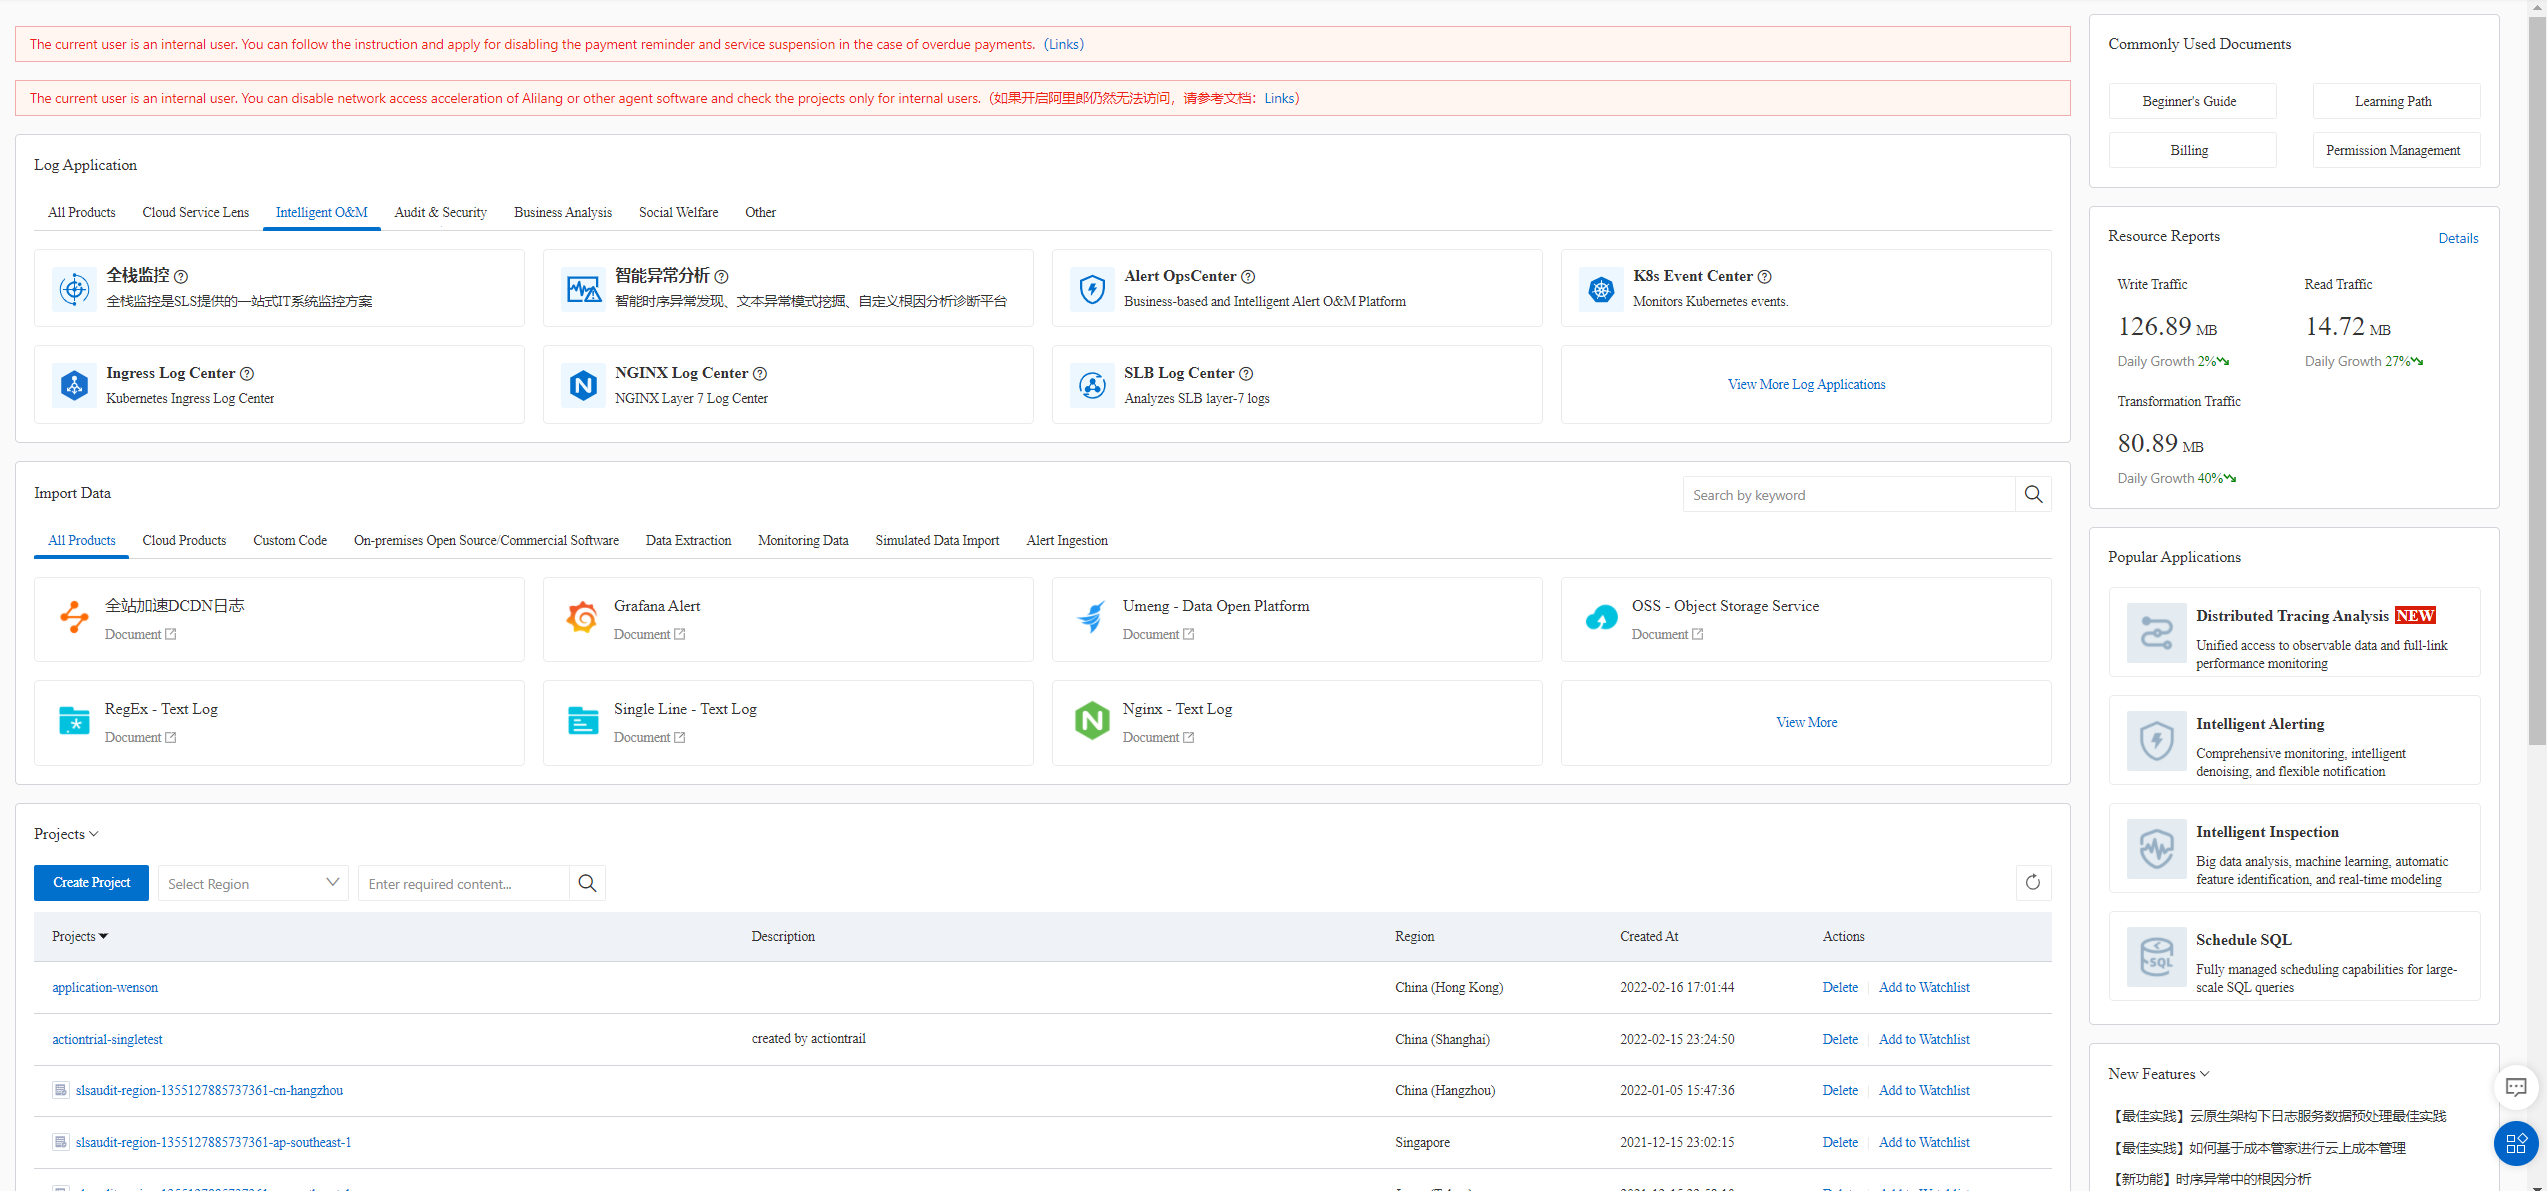Expand the Select Region dropdown
The width and height of the screenshot is (2547, 1191).
(253, 883)
